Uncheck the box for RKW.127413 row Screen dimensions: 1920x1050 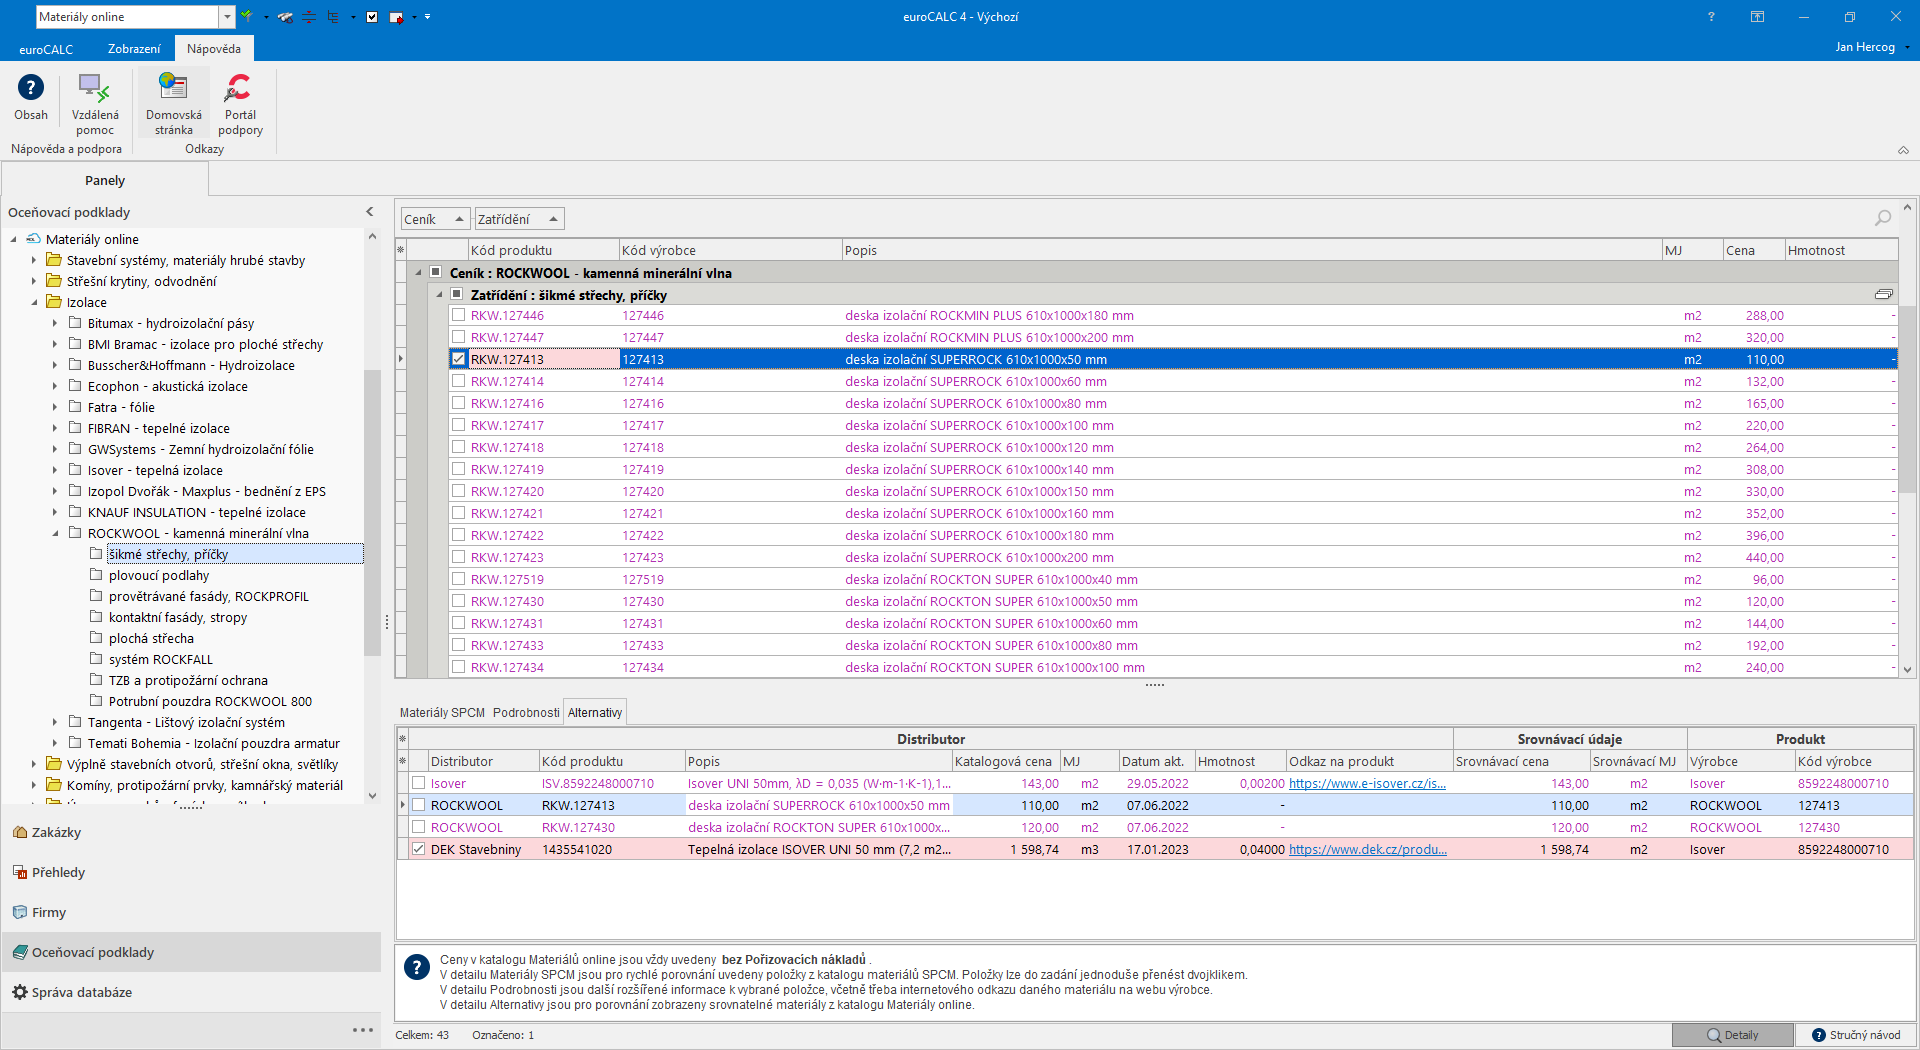tap(459, 359)
